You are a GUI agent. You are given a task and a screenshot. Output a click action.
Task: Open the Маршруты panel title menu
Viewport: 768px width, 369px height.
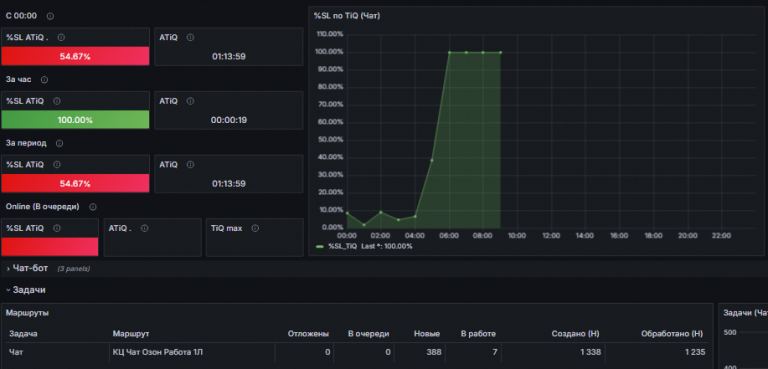coord(27,313)
